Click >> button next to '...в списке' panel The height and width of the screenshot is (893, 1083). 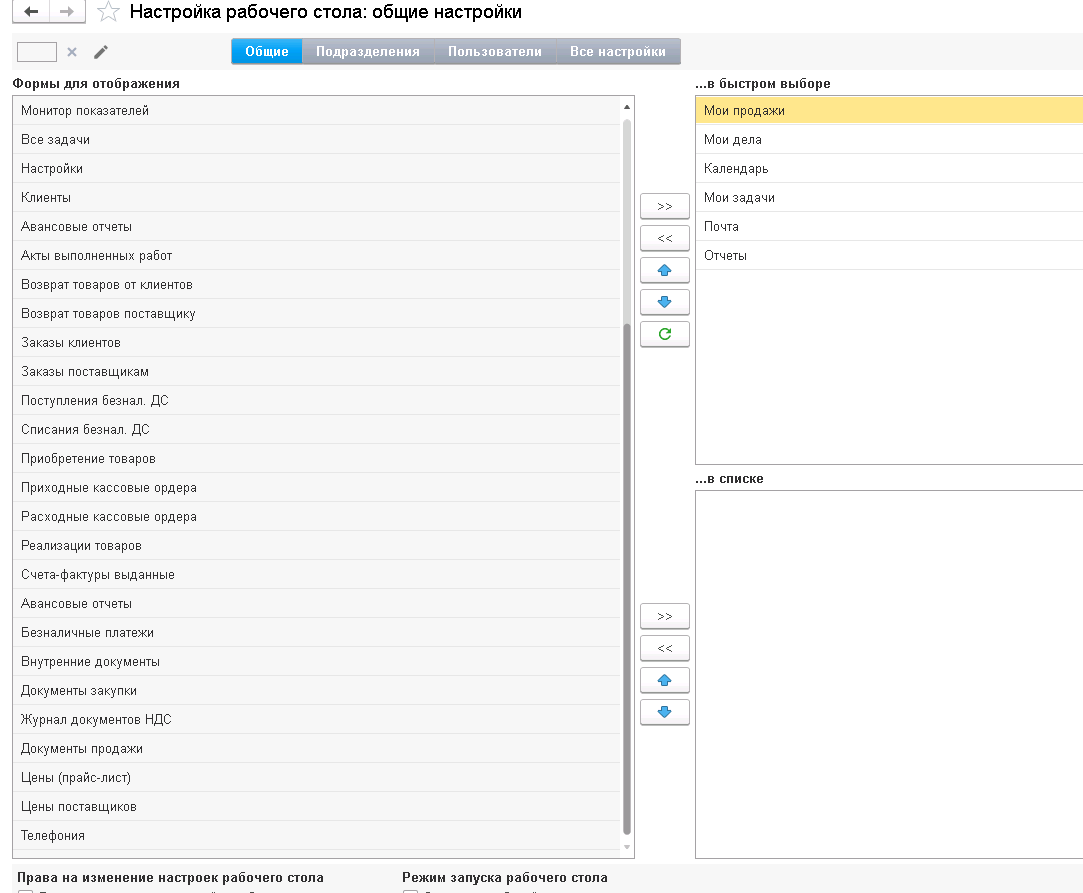click(664, 616)
